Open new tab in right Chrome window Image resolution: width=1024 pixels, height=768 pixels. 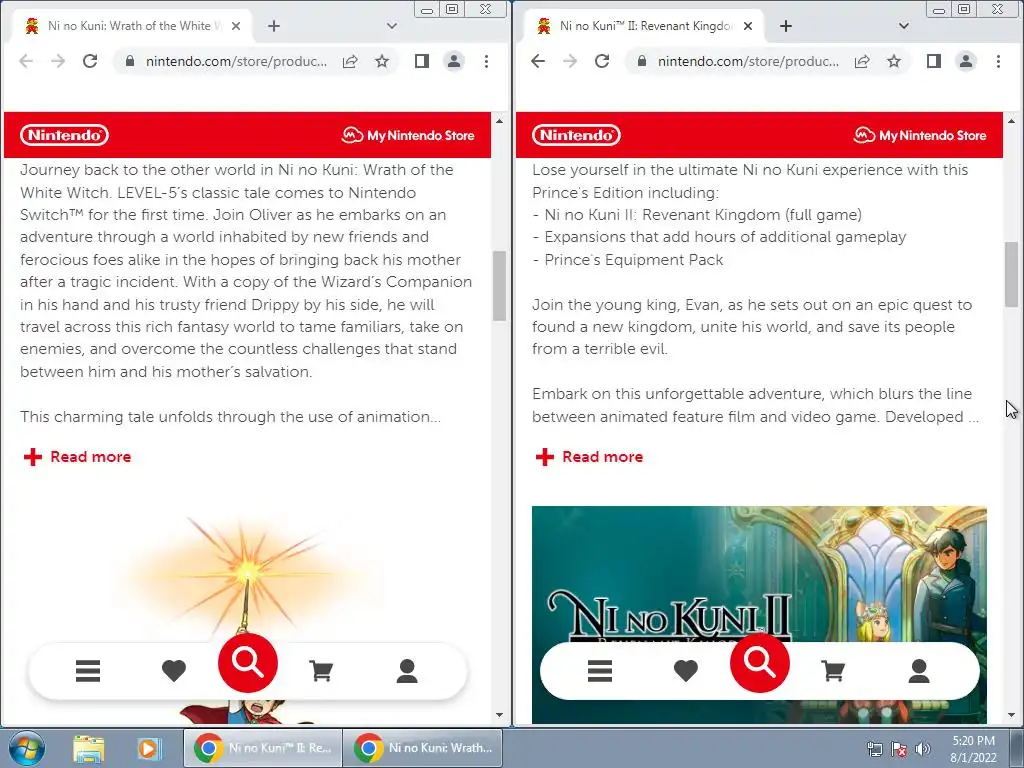tap(786, 26)
